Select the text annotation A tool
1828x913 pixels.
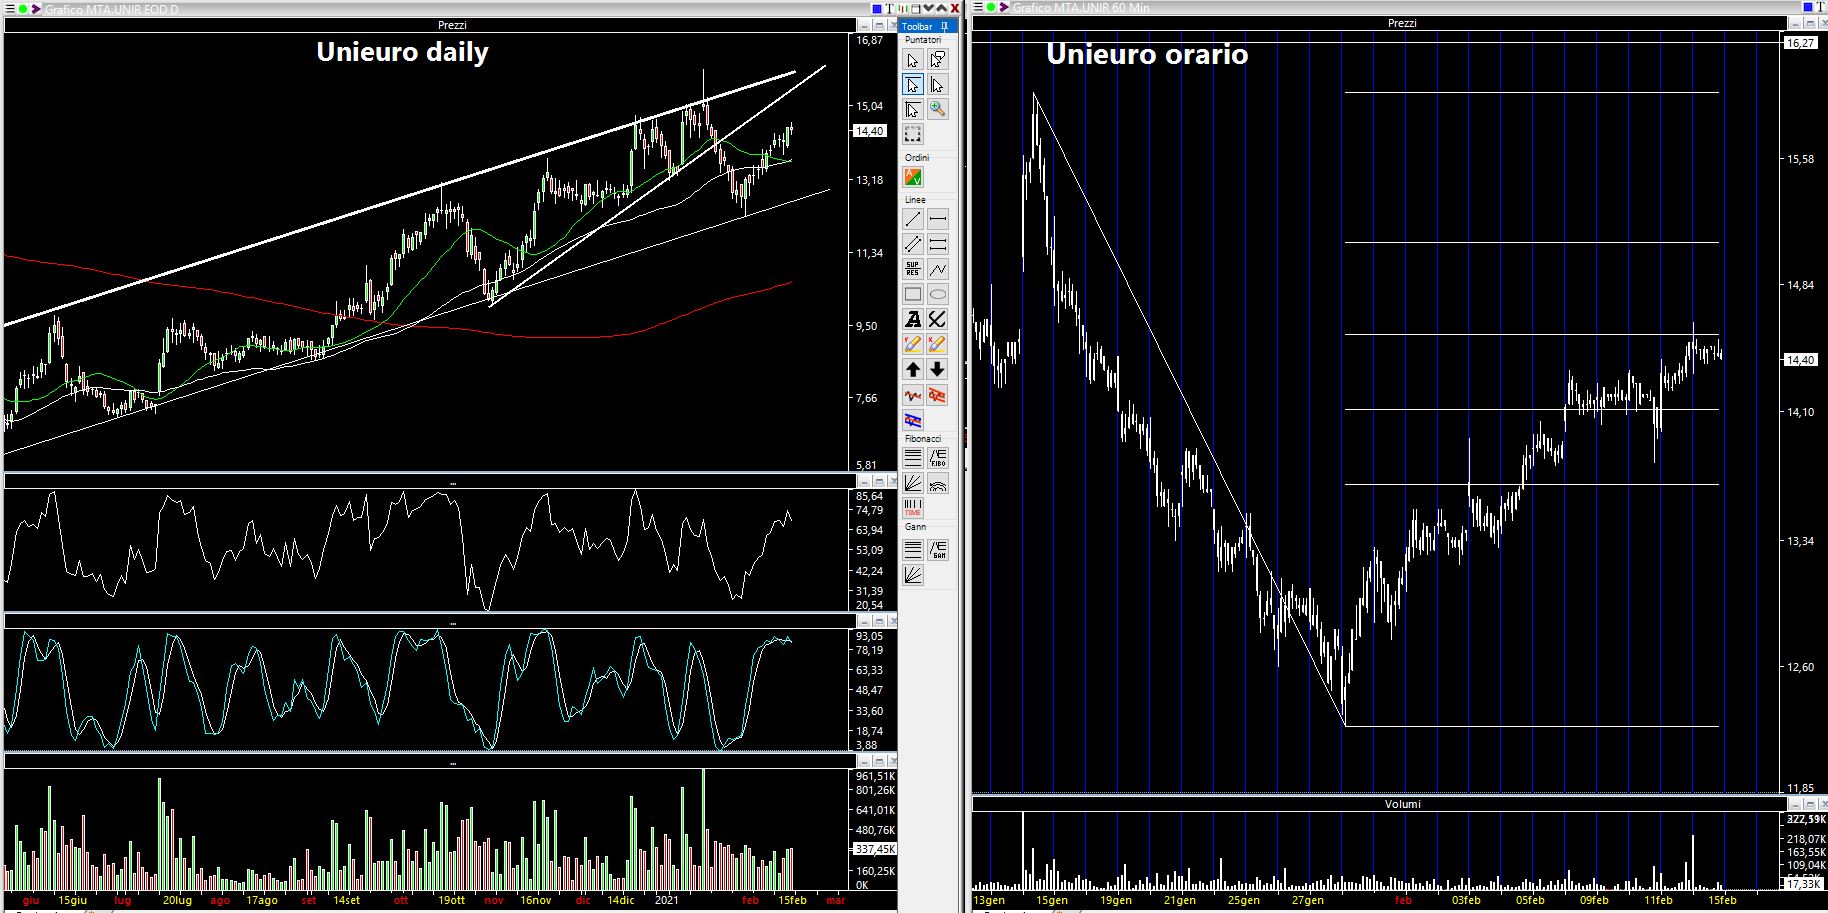[x=913, y=319]
